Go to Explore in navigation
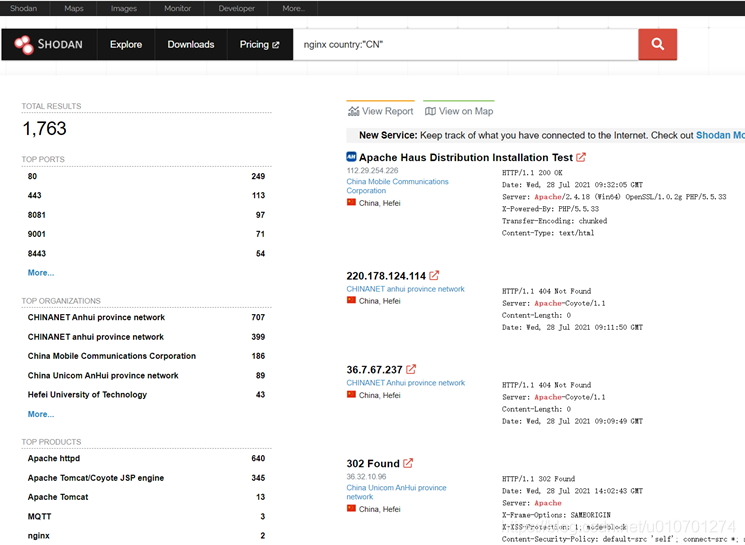Image resolution: width=745 pixels, height=545 pixels. click(x=126, y=45)
